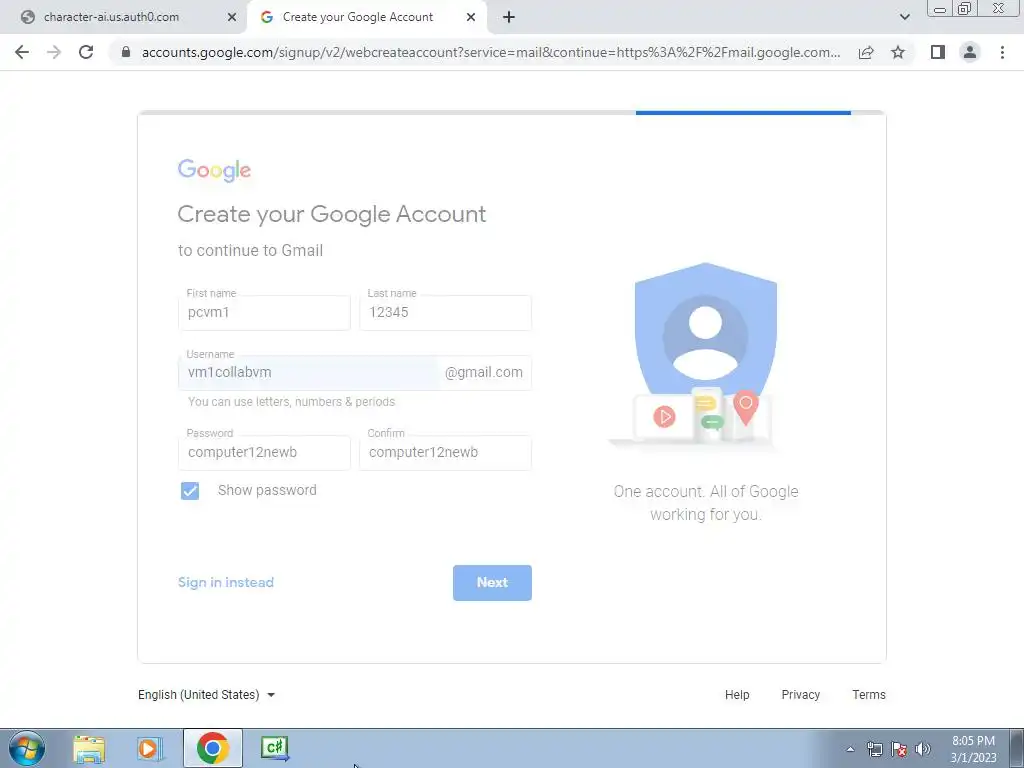Click the browser forward arrow
This screenshot has width=1024, height=768.
(54, 52)
